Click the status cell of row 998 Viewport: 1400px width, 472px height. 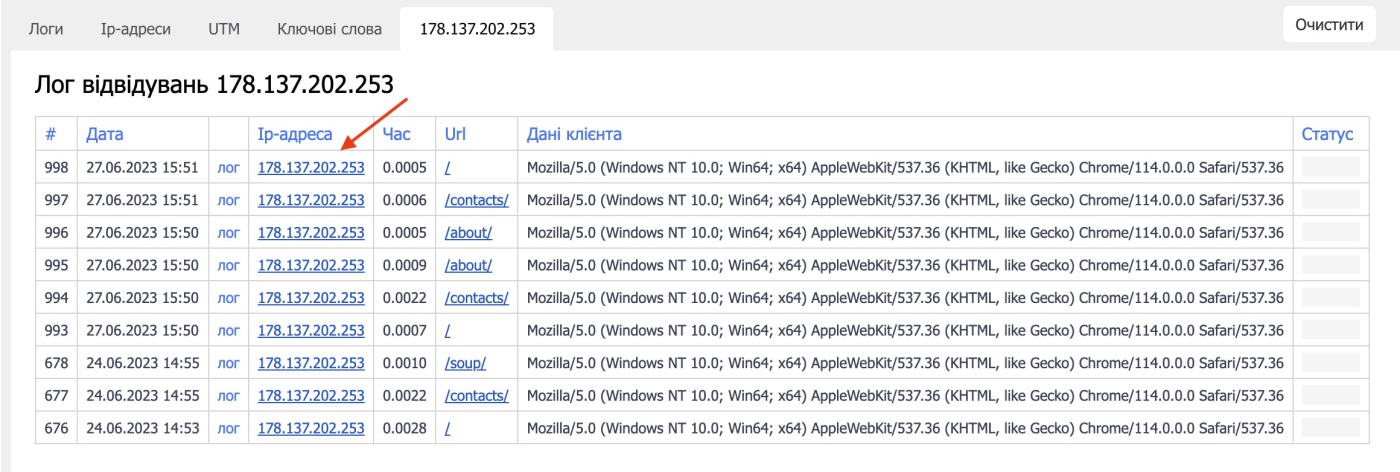(1330, 168)
